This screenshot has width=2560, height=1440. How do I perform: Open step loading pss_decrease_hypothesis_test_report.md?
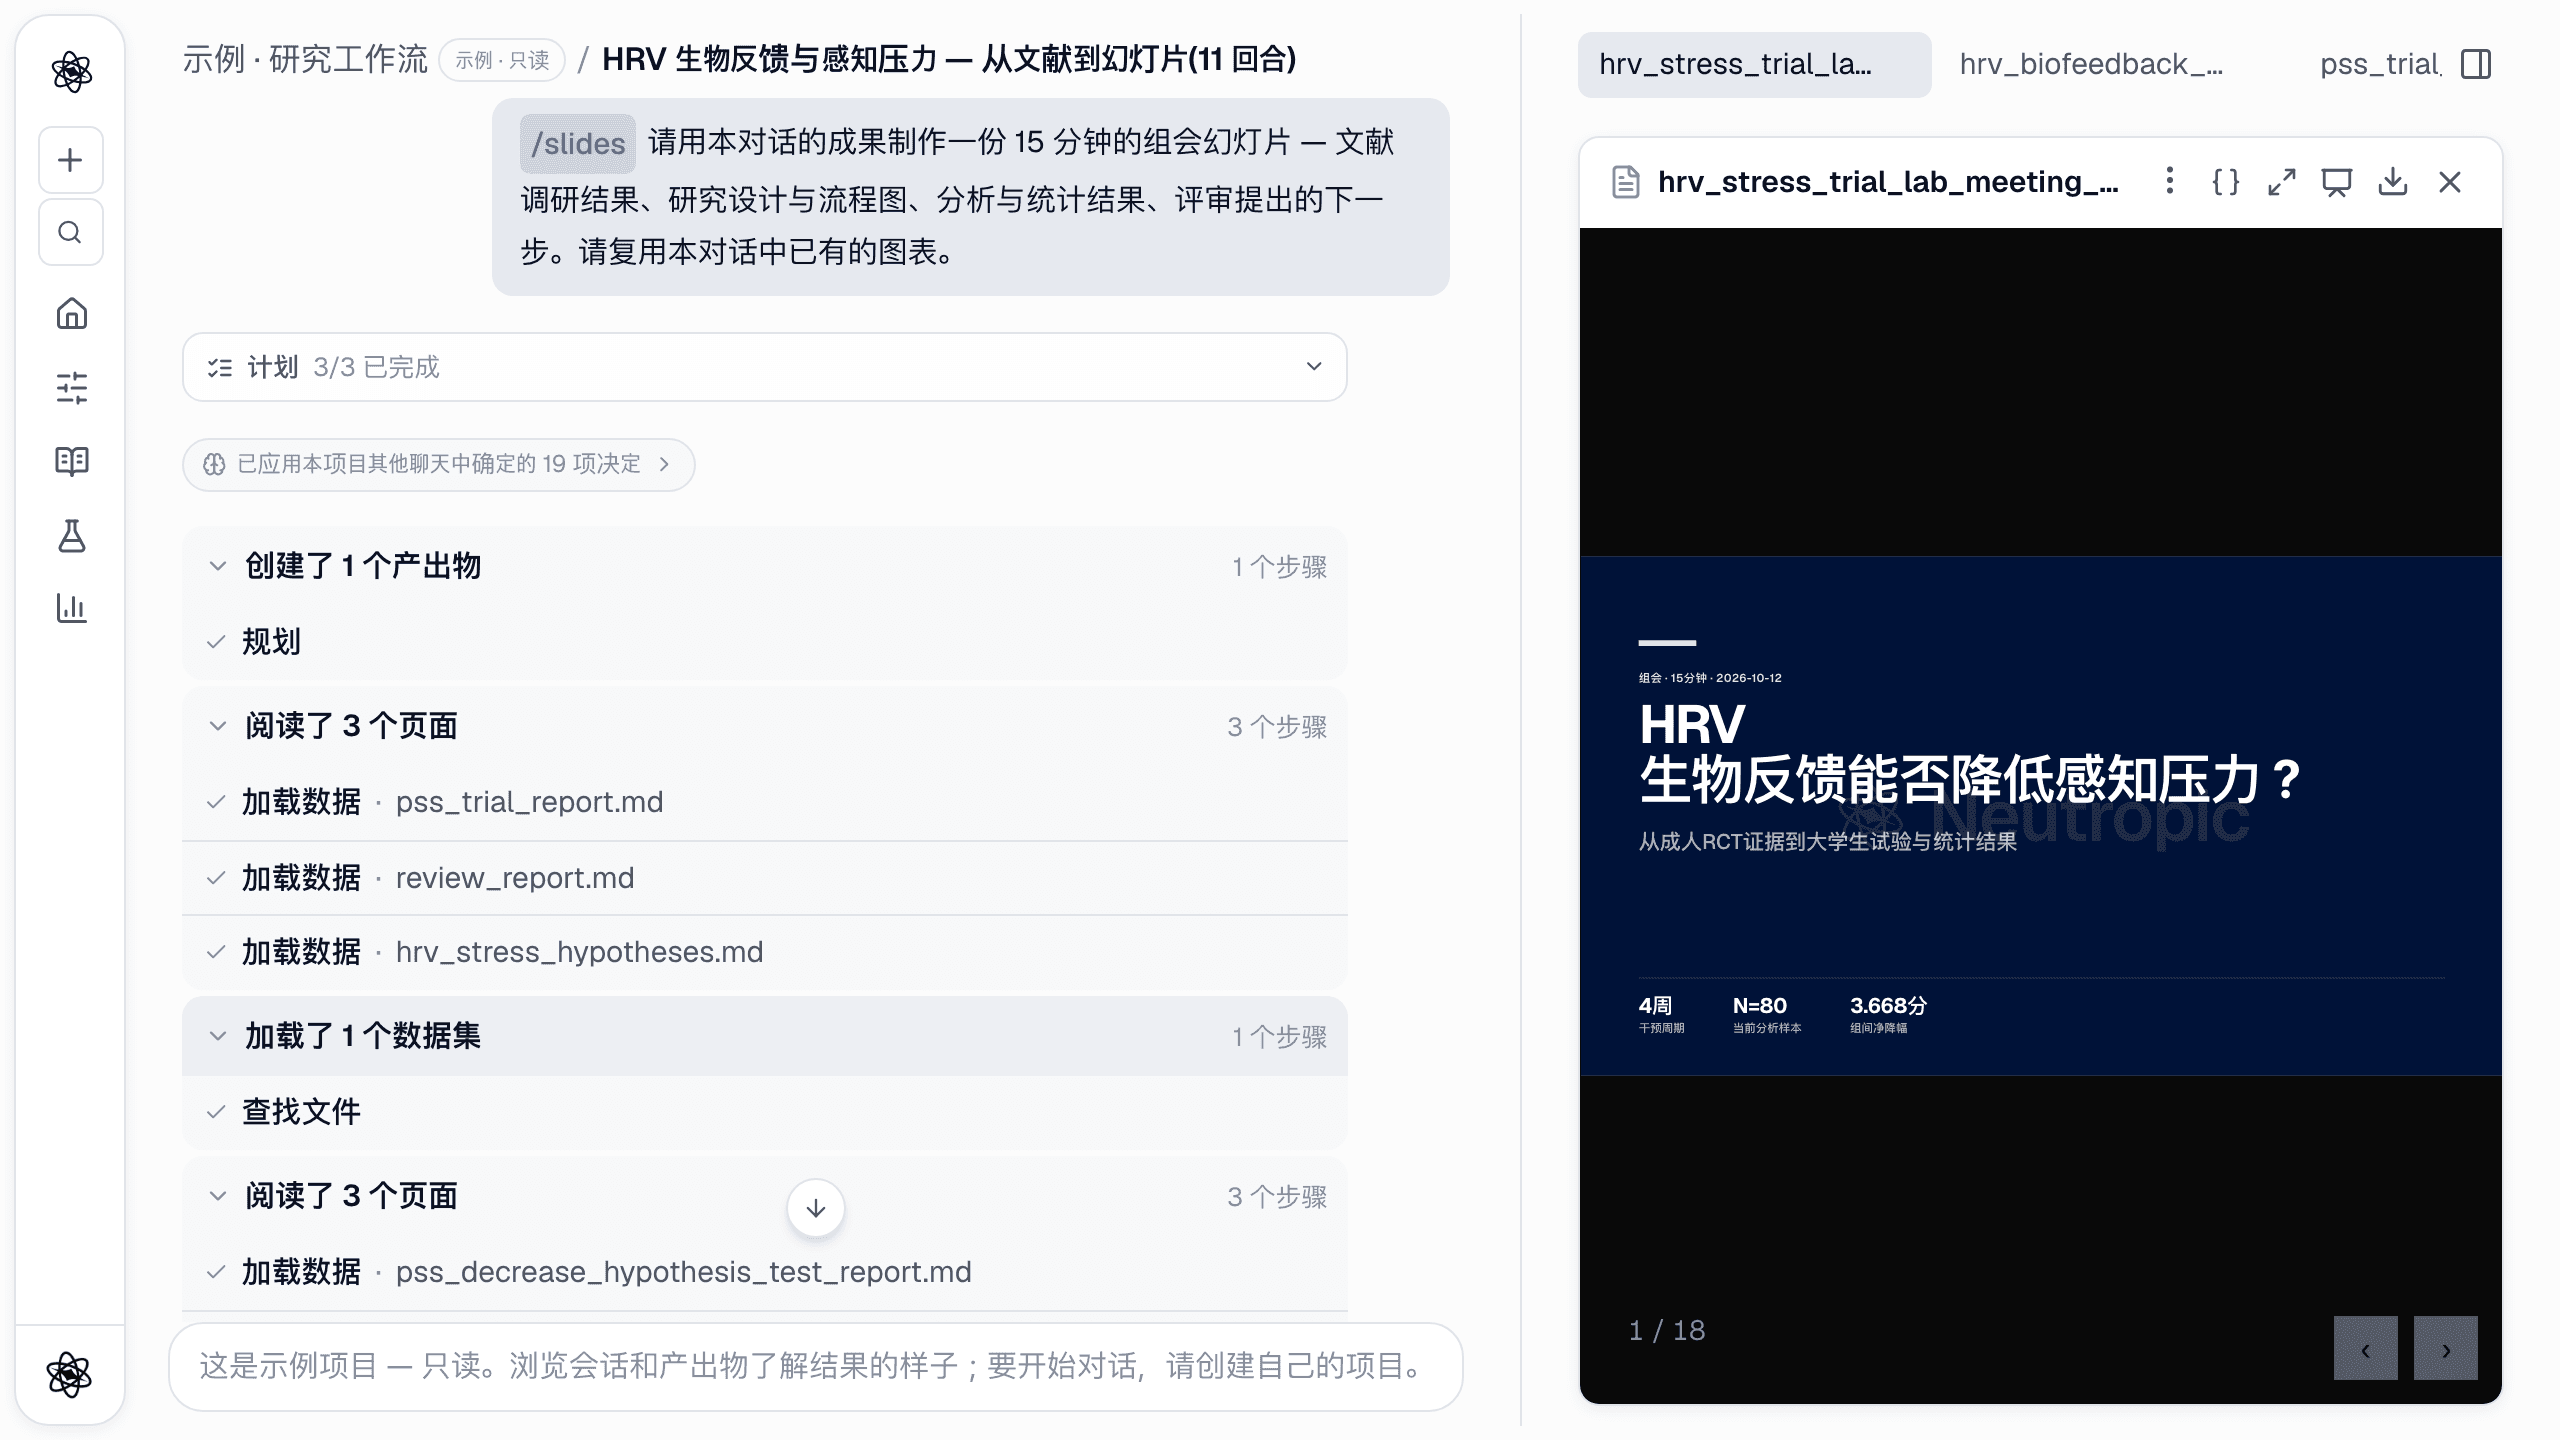[x=765, y=1272]
